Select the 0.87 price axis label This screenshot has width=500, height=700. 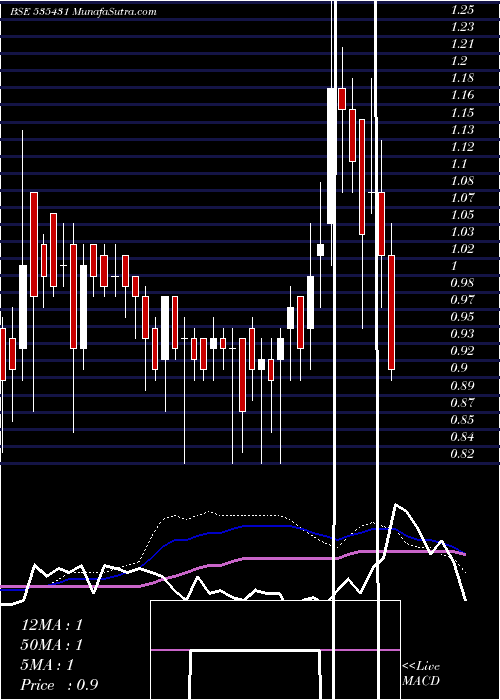point(463,403)
